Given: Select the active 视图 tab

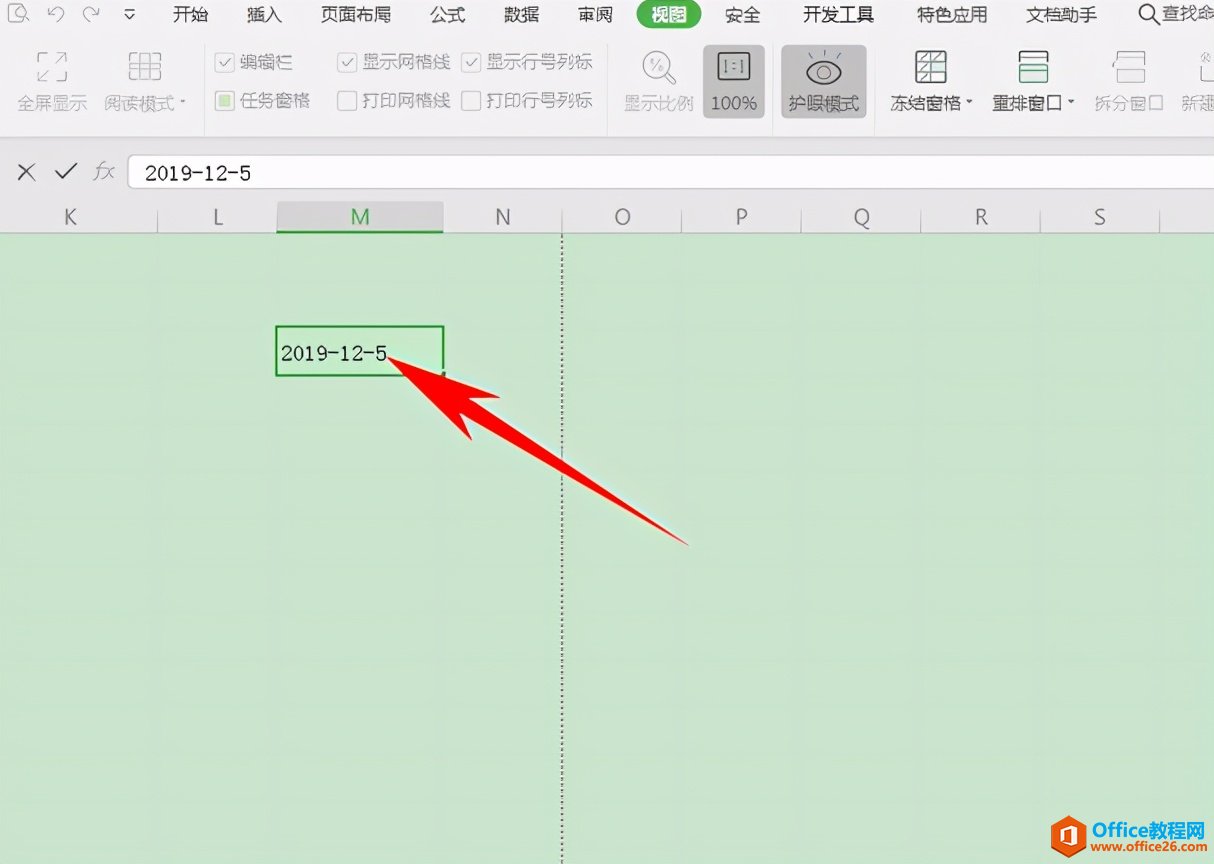Looking at the screenshot, I should pos(669,15).
